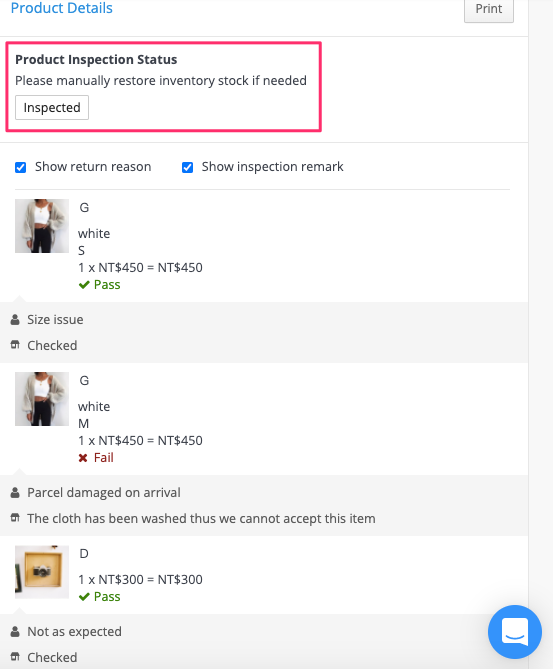
Task: Click customer icon next to Not as expected
Action: click(x=15, y=631)
